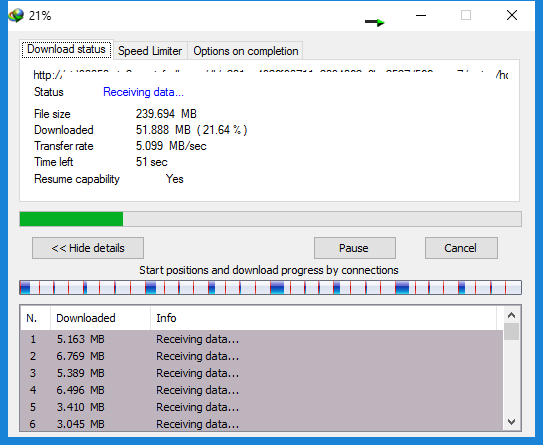Click the time left value 51 sec
This screenshot has height=445, width=543.
tap(151, 162)
